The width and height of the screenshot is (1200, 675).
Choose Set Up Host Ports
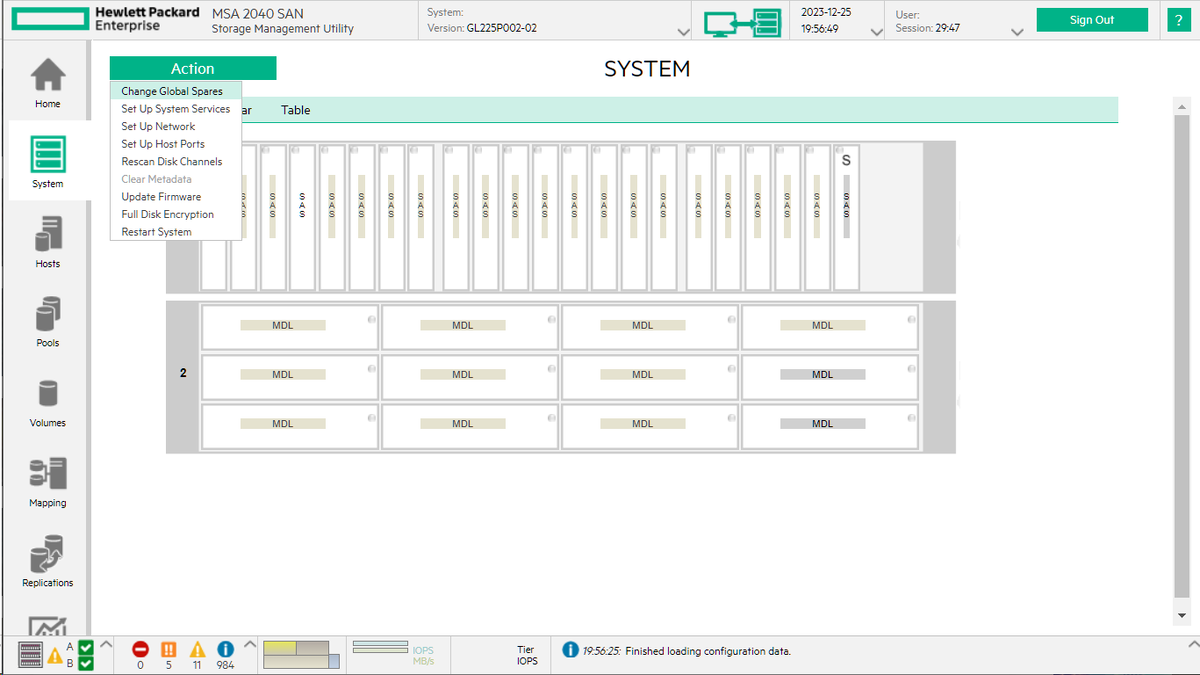176,144
